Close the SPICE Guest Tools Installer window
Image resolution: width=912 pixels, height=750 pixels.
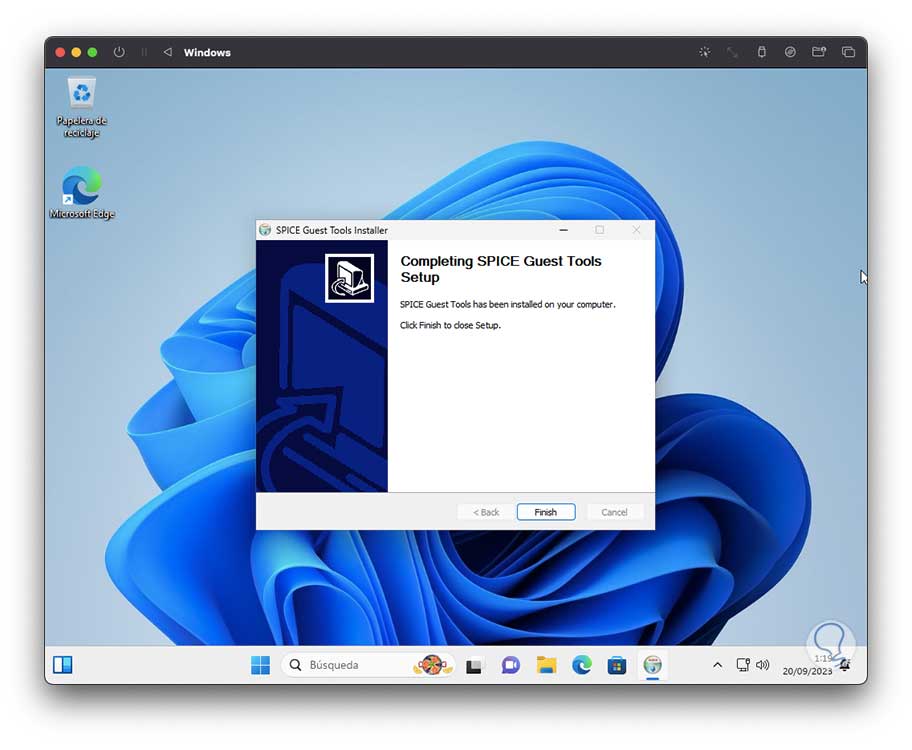(636, 230)
